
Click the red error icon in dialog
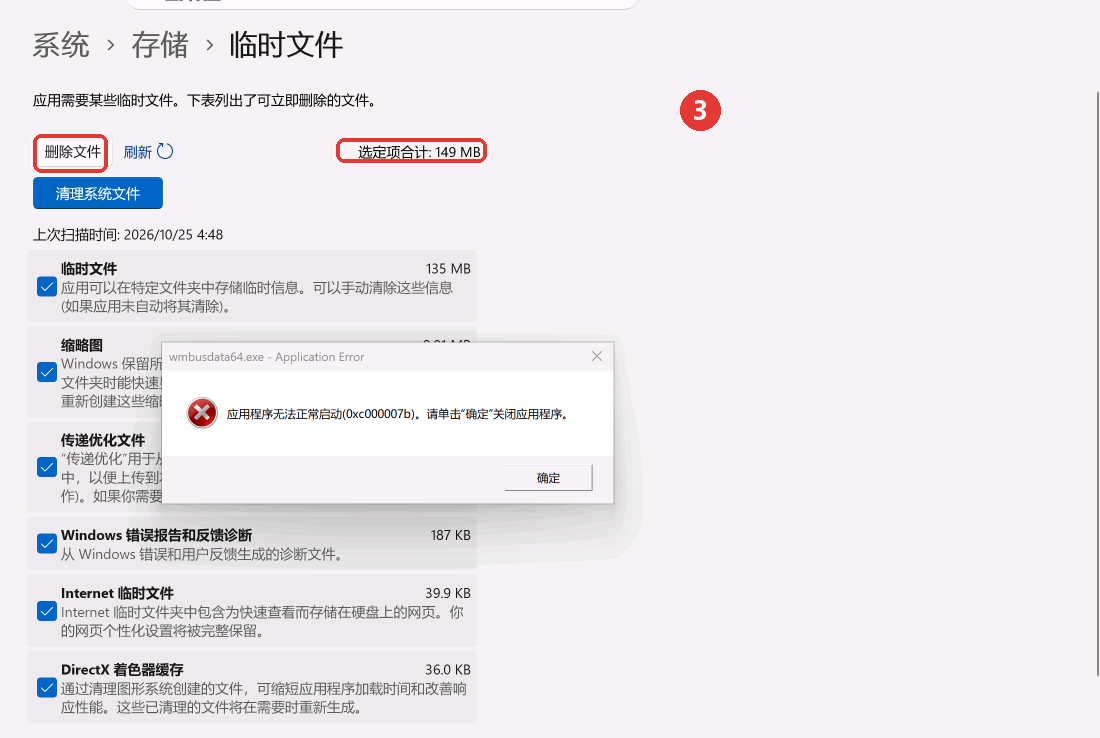(202, 412)
